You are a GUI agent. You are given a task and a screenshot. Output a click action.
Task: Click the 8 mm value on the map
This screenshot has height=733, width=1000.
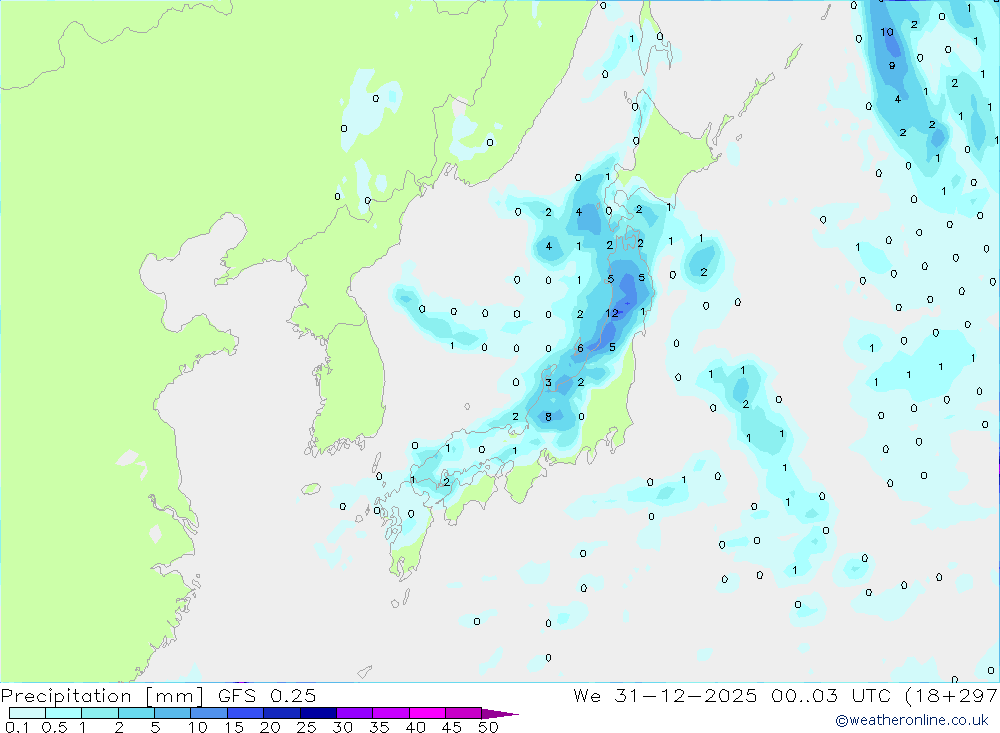coord(548,417)
